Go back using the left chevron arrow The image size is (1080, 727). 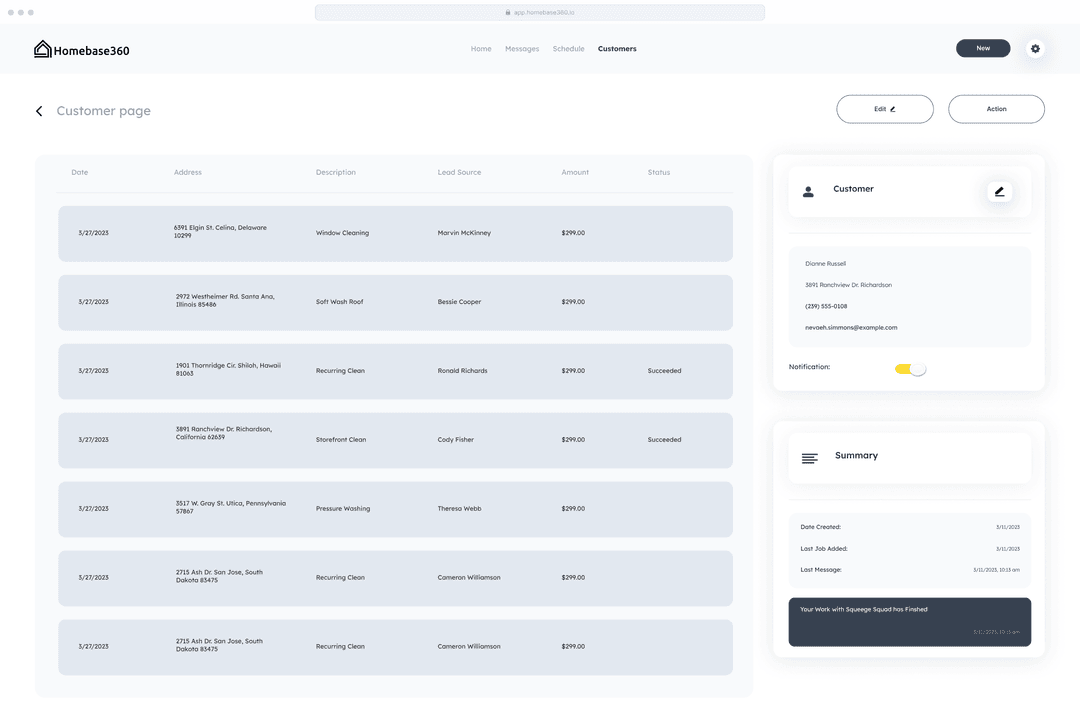coord(39,111)
